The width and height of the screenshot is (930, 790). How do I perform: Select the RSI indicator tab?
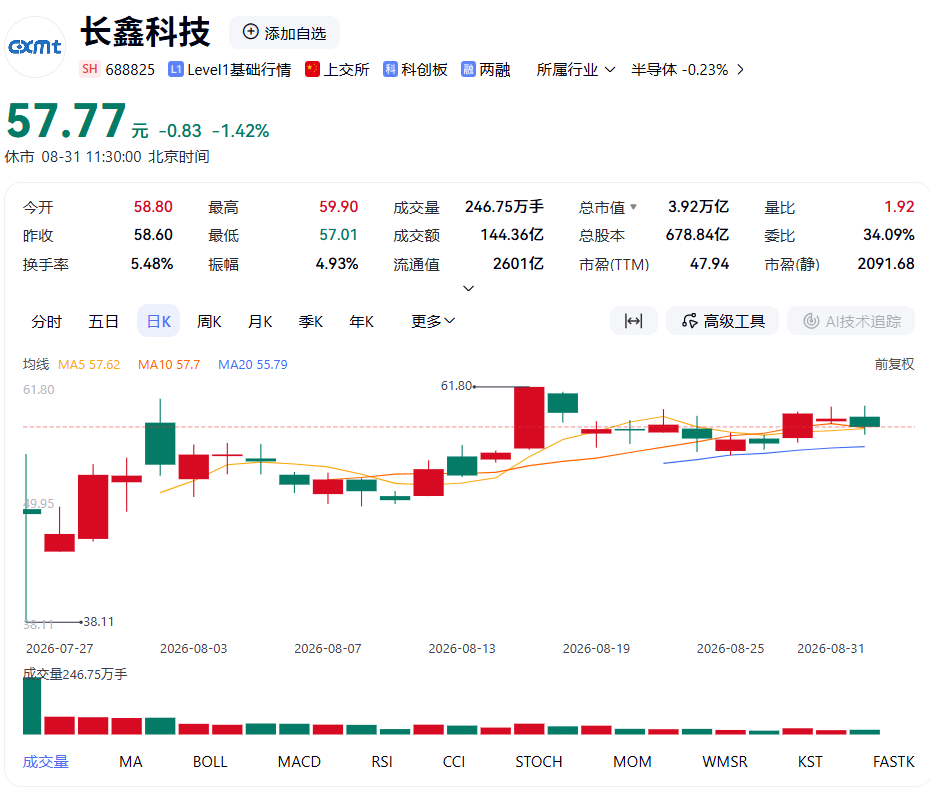point(382,762)
